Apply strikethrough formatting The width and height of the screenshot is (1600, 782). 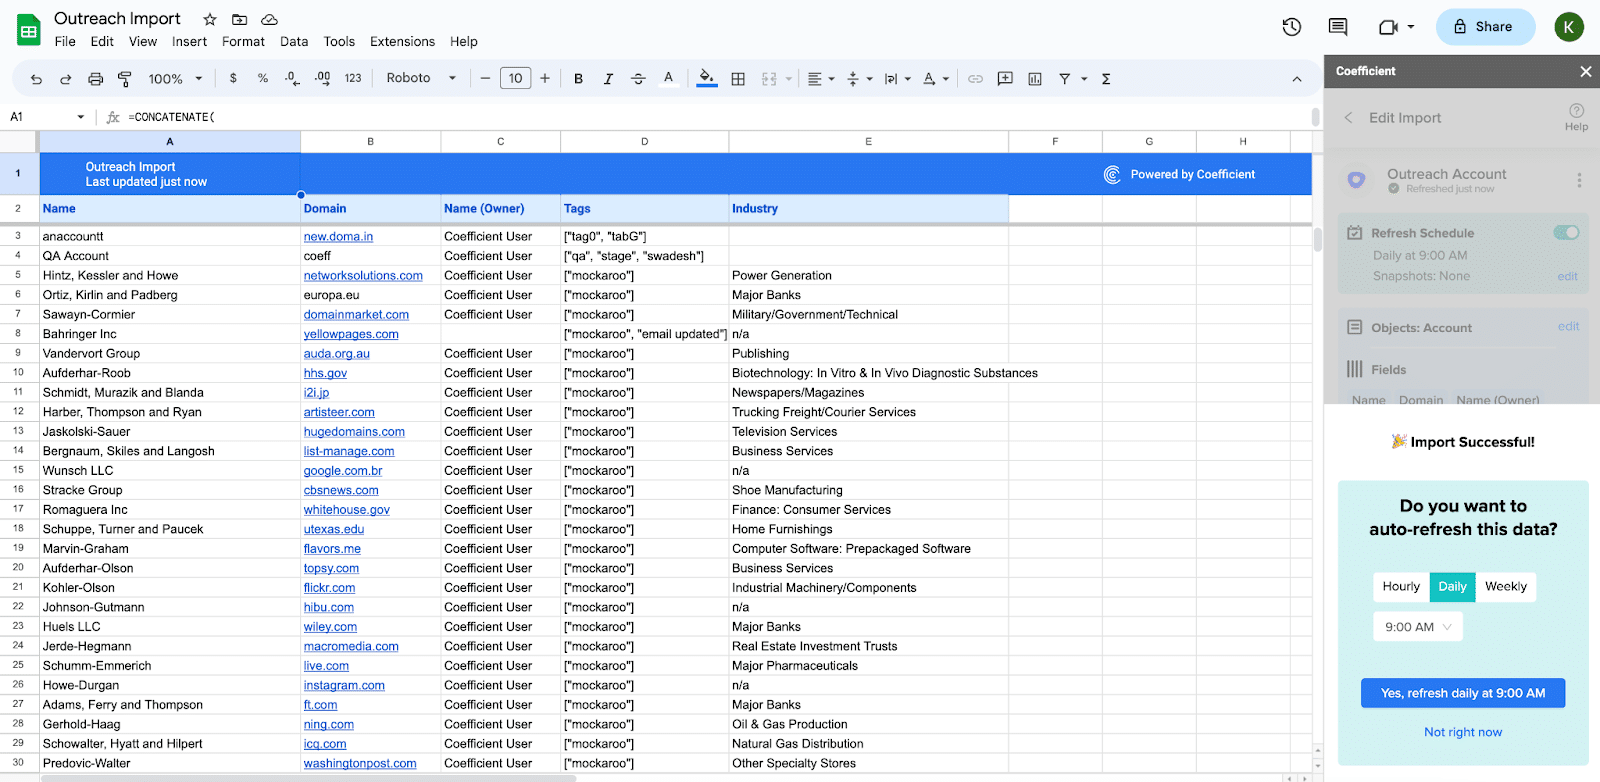(638, 79)
